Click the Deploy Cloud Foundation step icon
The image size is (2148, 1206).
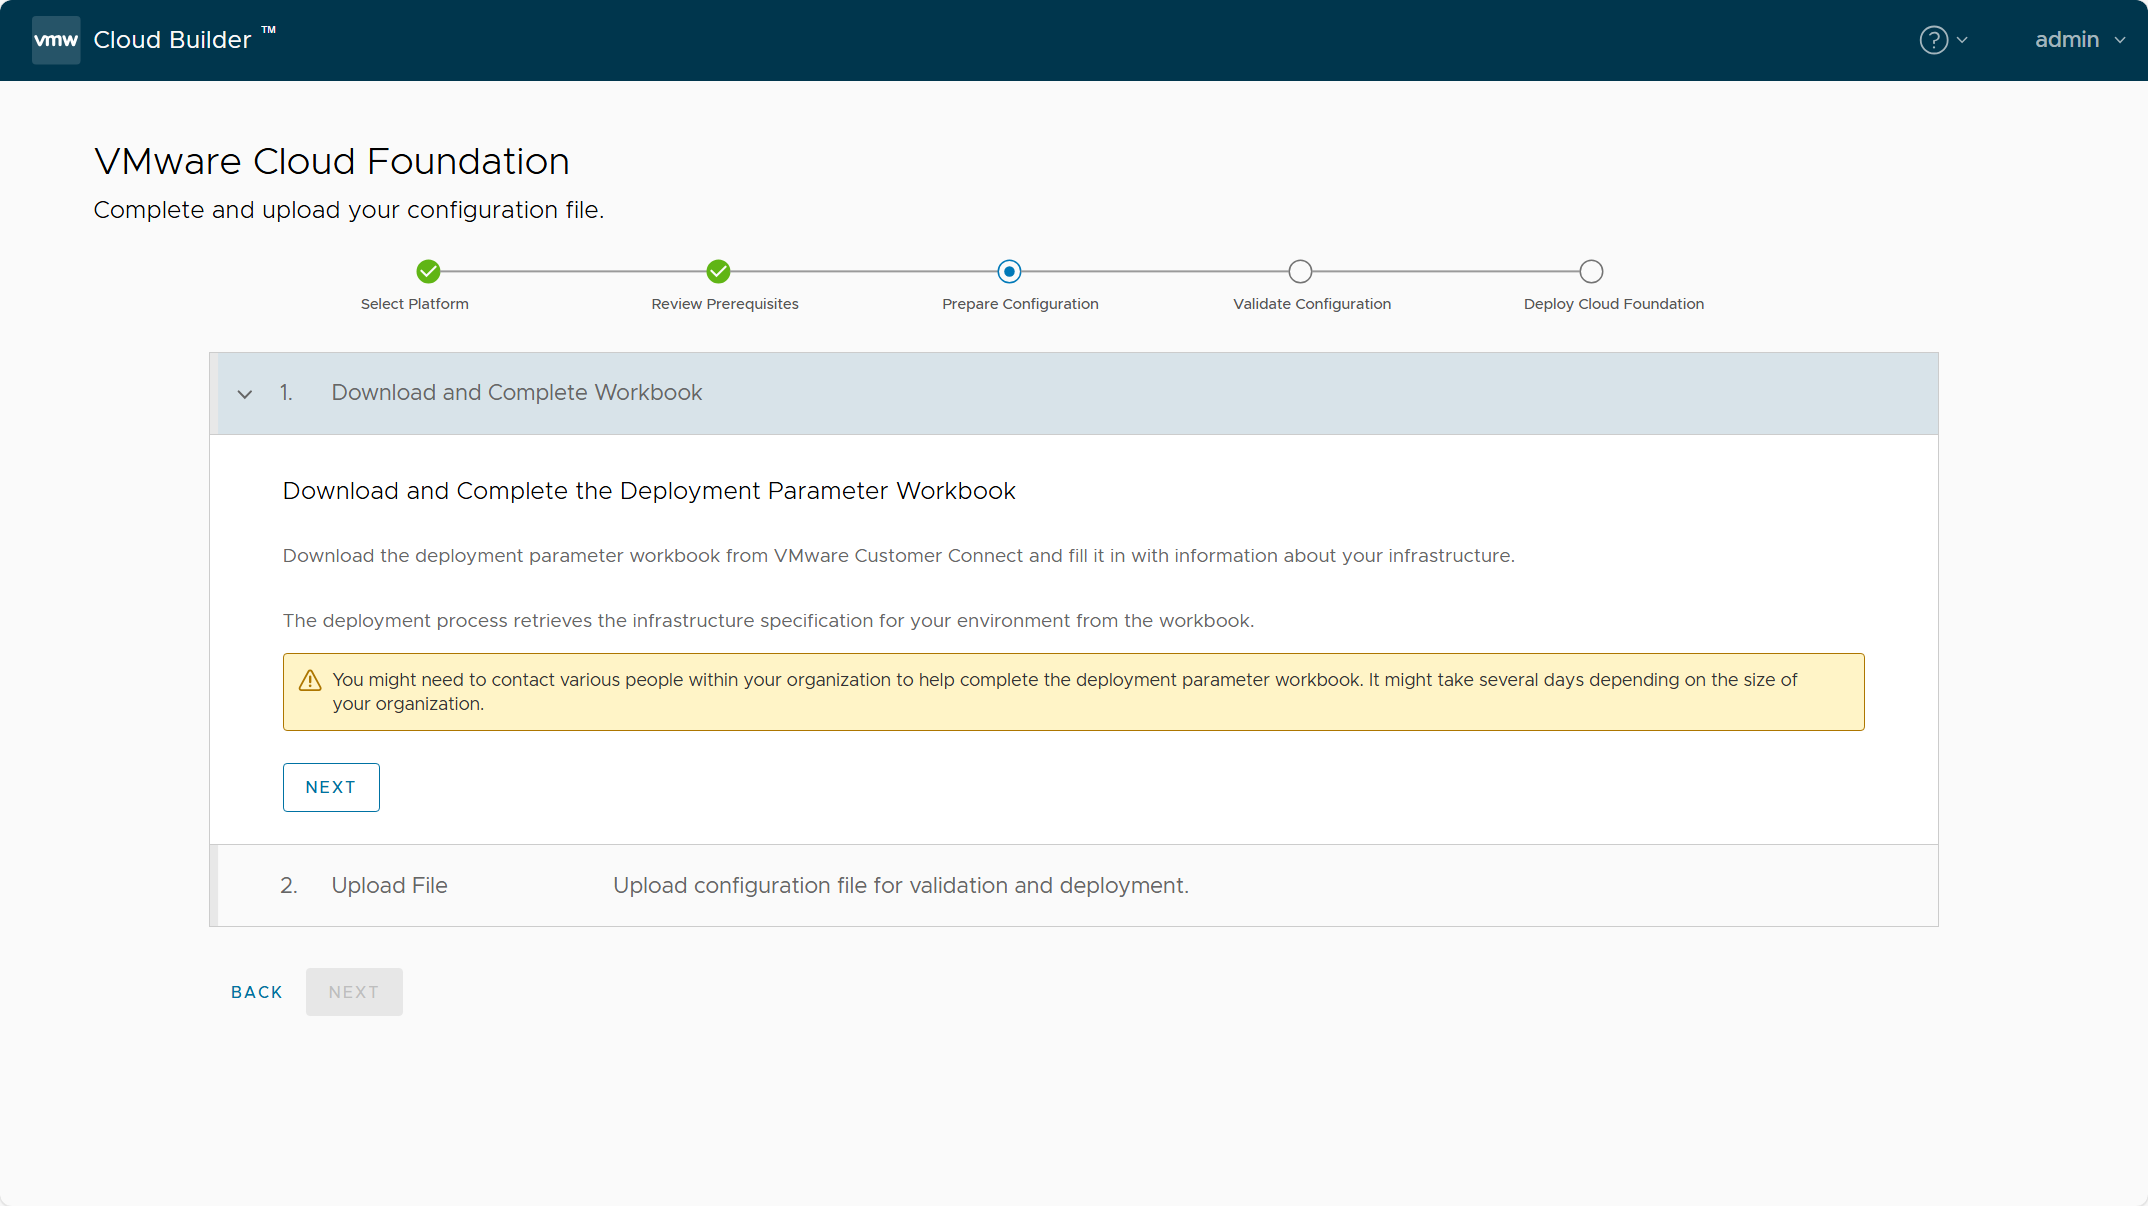coord(1592,270)
